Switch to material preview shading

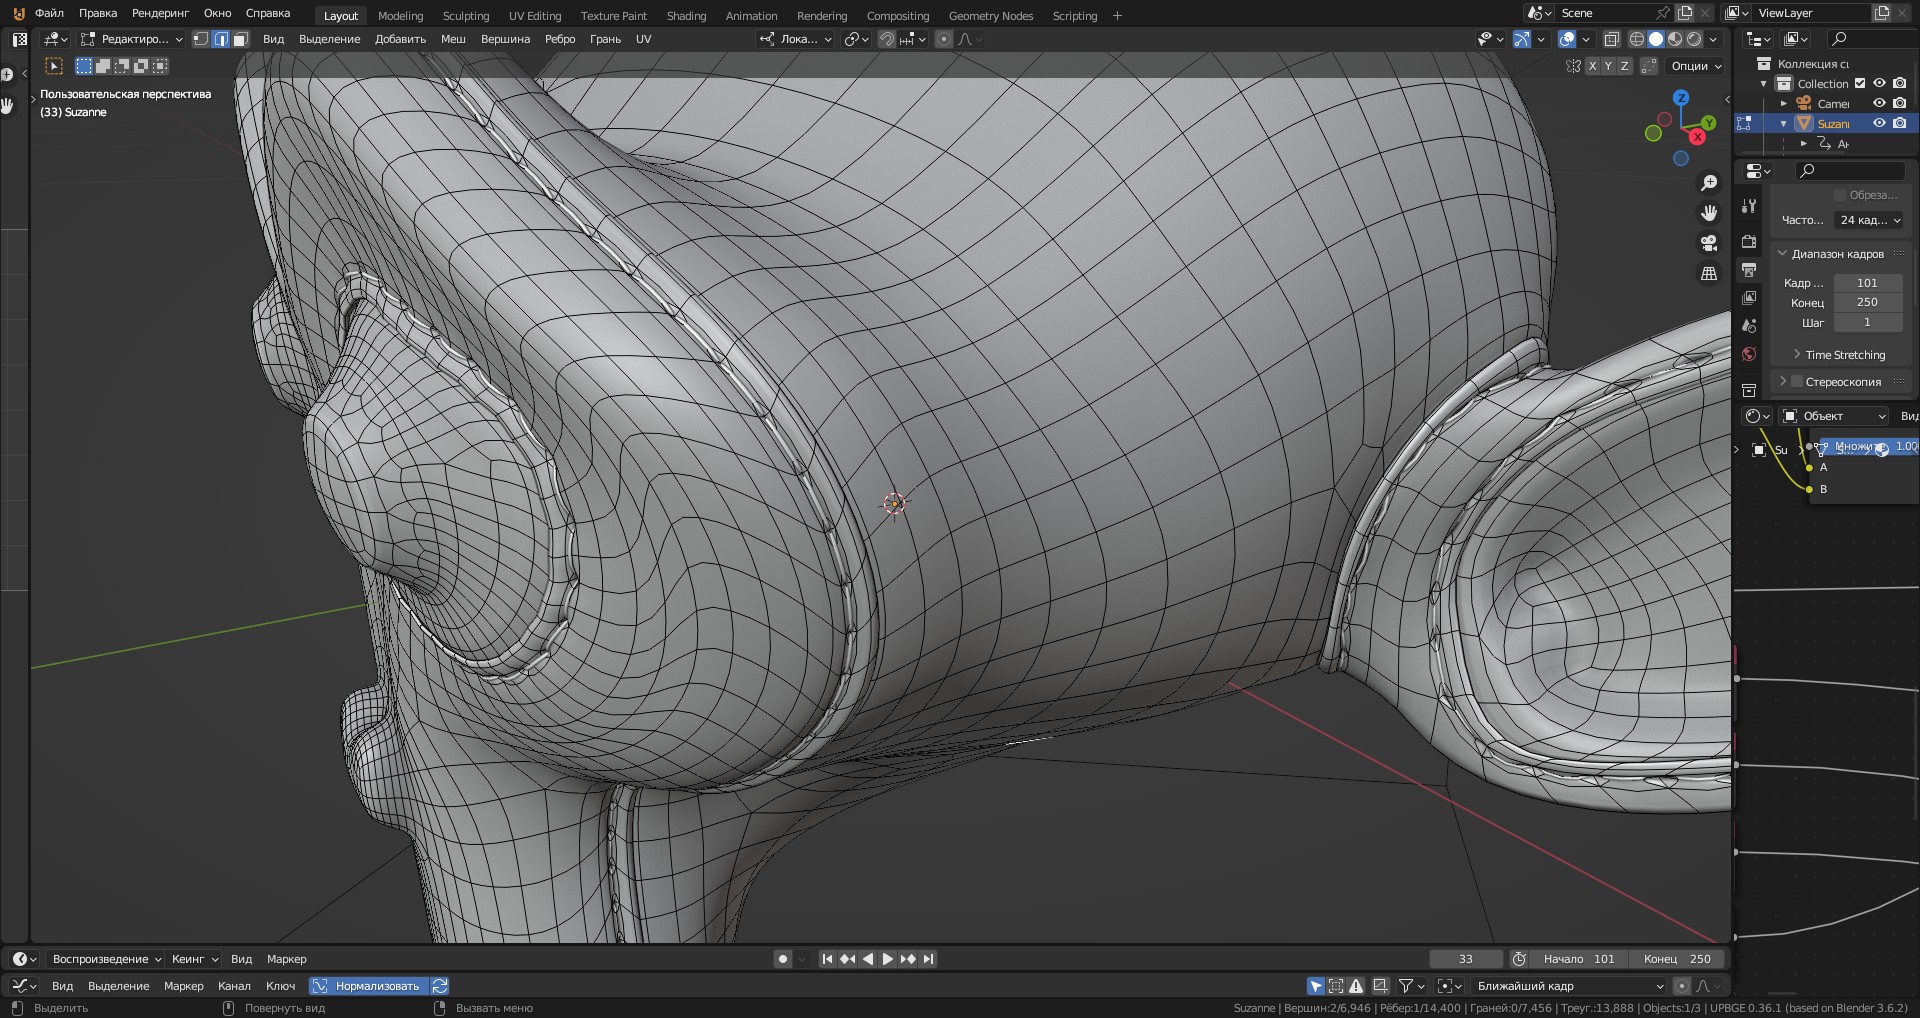[x=1675, y=39]
